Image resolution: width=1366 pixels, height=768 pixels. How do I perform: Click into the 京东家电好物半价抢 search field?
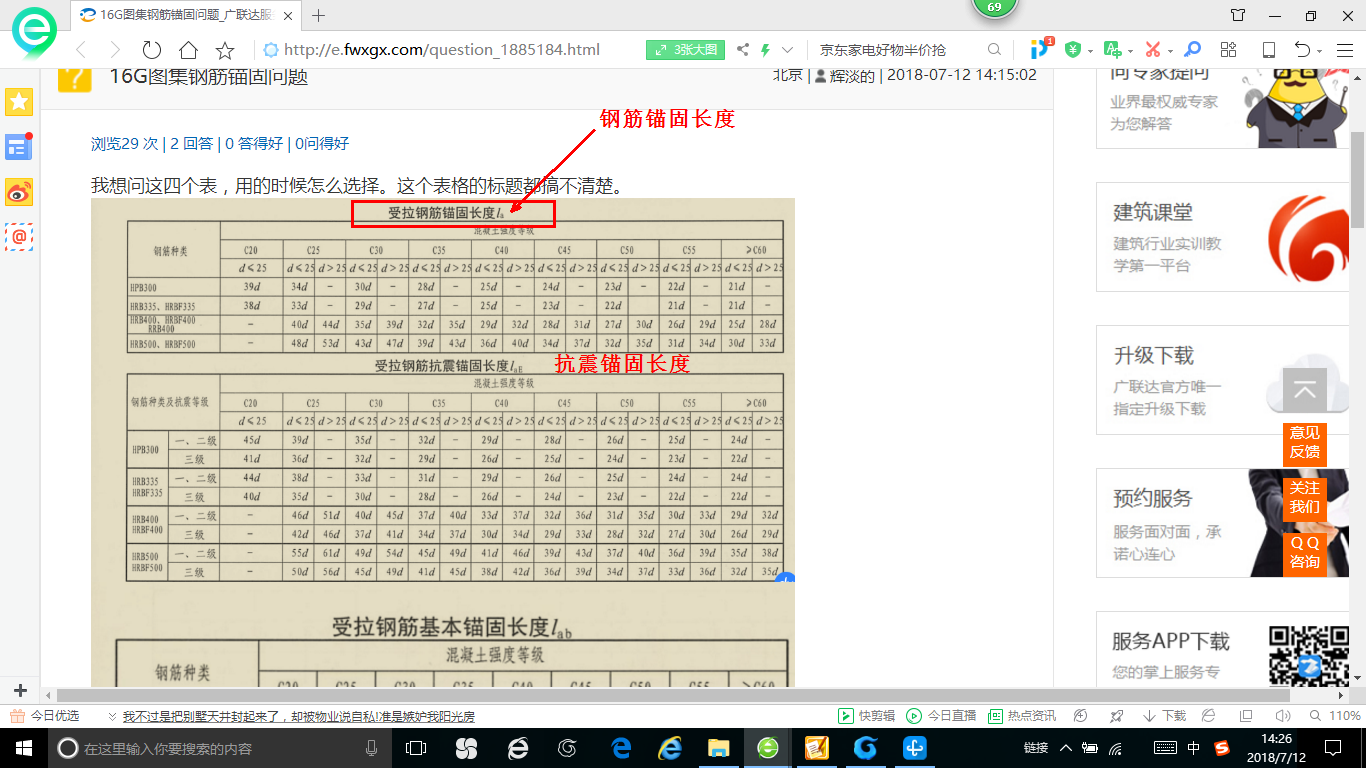[x=900, y=49]
